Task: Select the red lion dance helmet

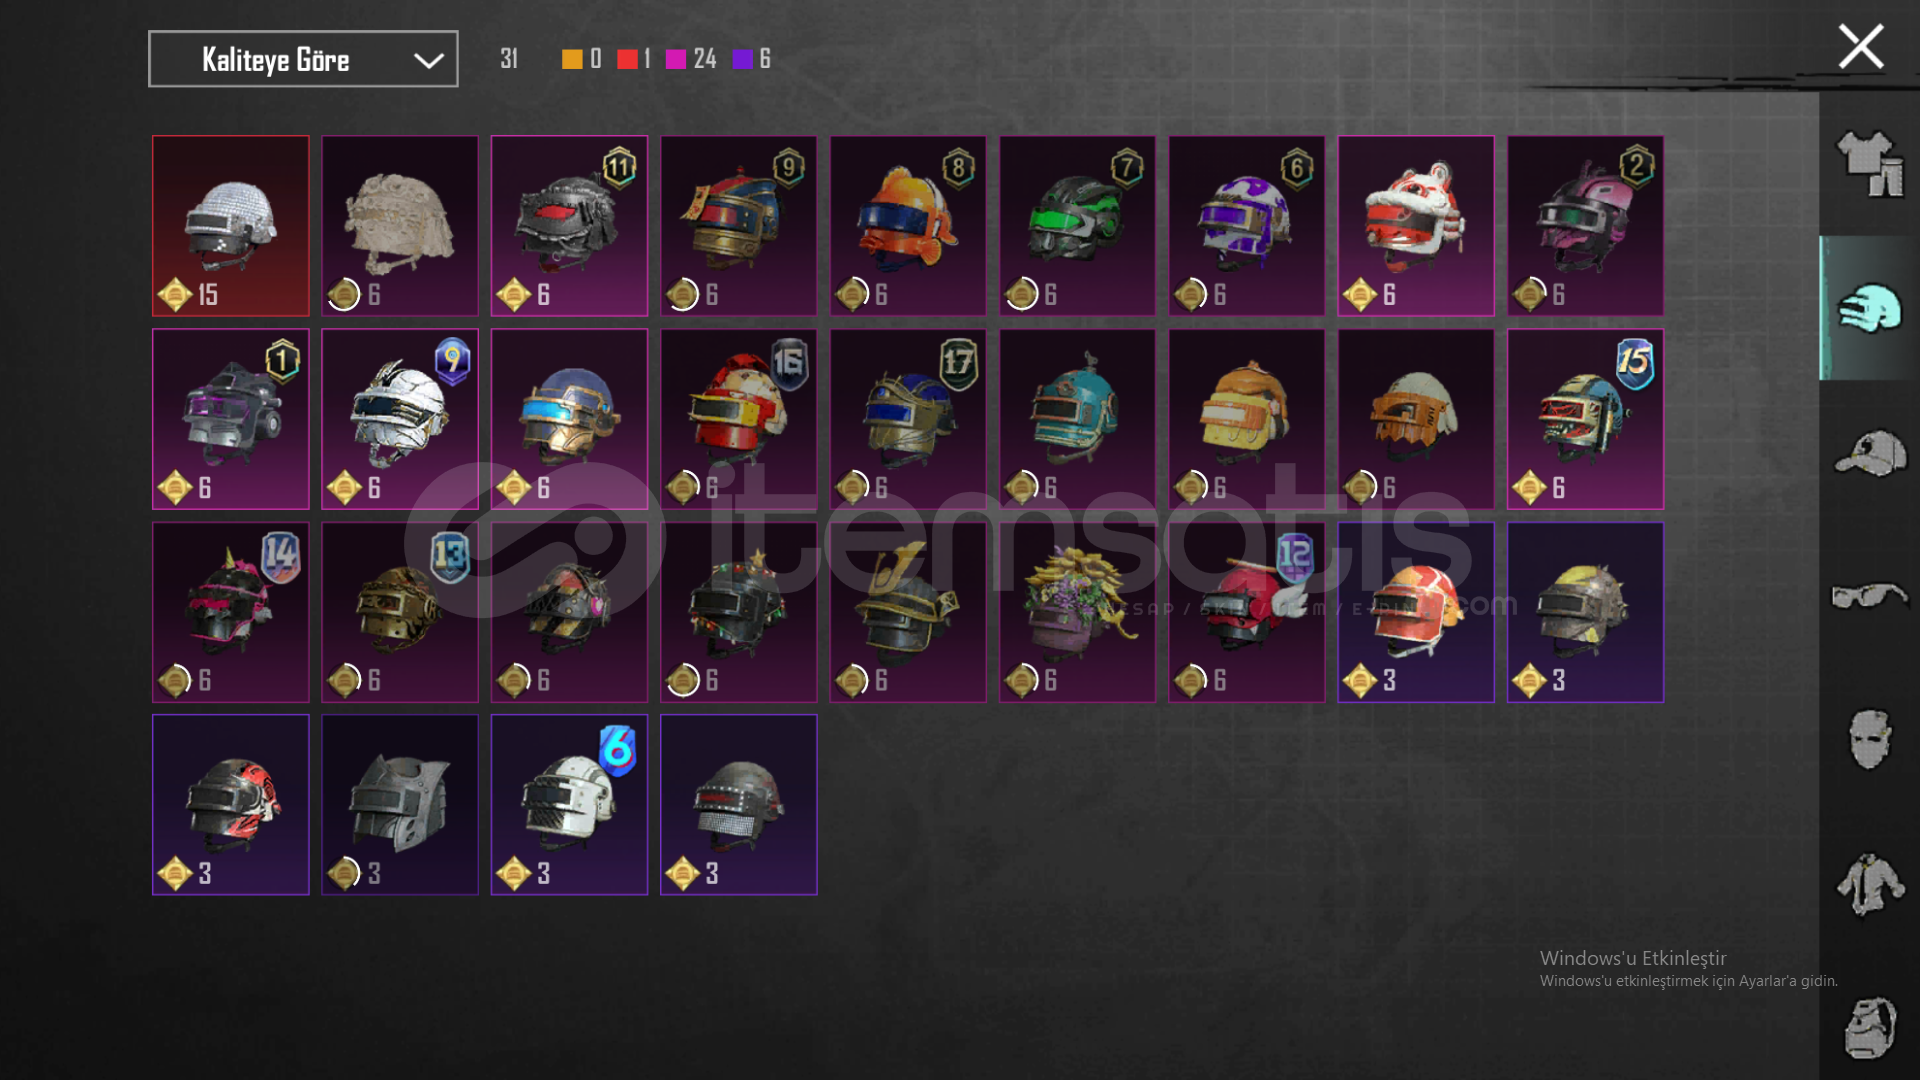Action: pos(1416,226)
